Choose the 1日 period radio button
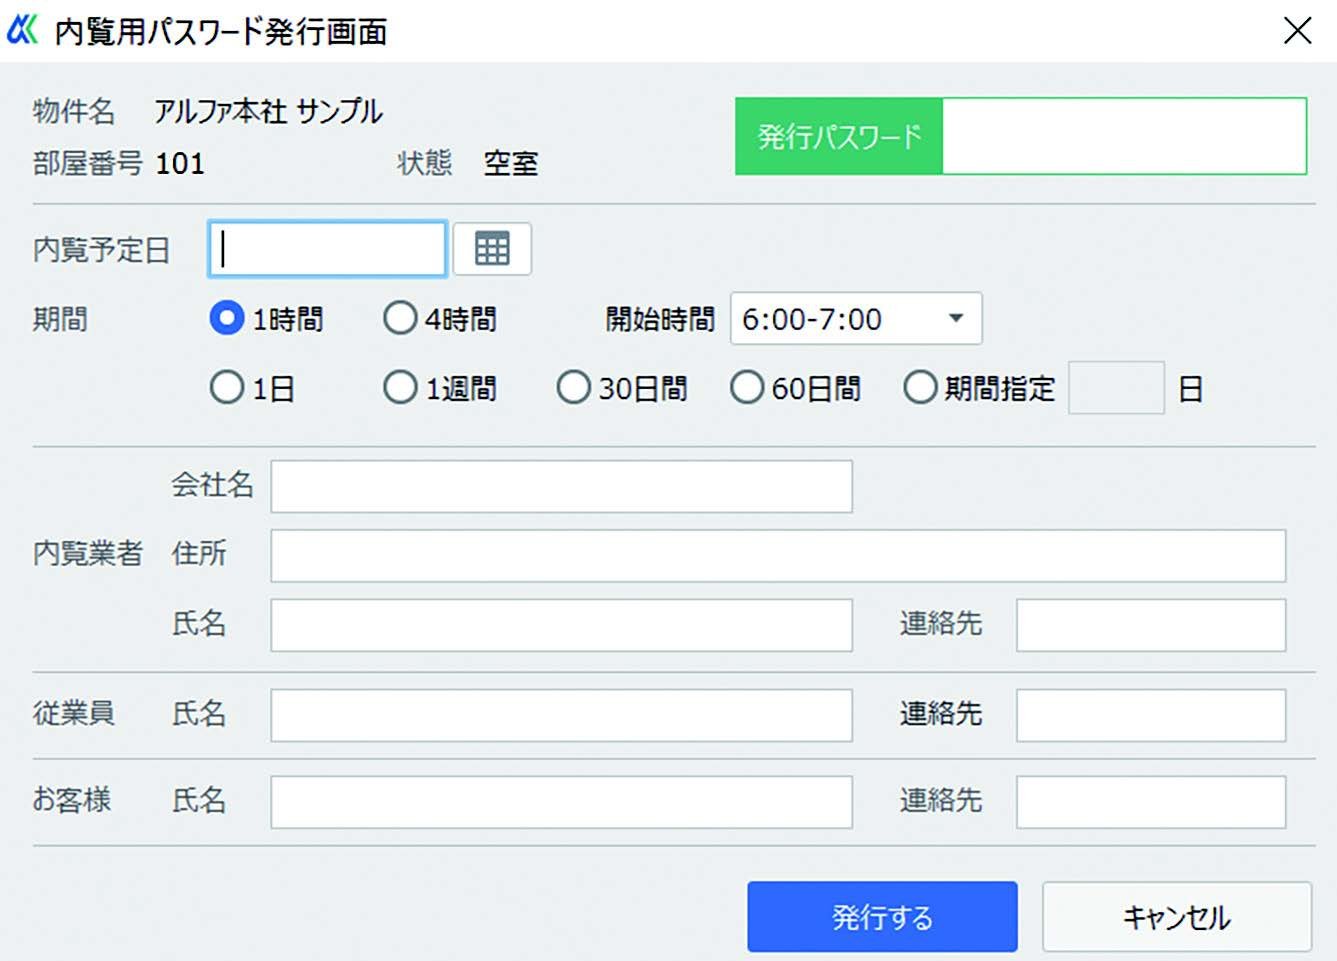This screenshot has height=961, width=1337. [227, 387]
